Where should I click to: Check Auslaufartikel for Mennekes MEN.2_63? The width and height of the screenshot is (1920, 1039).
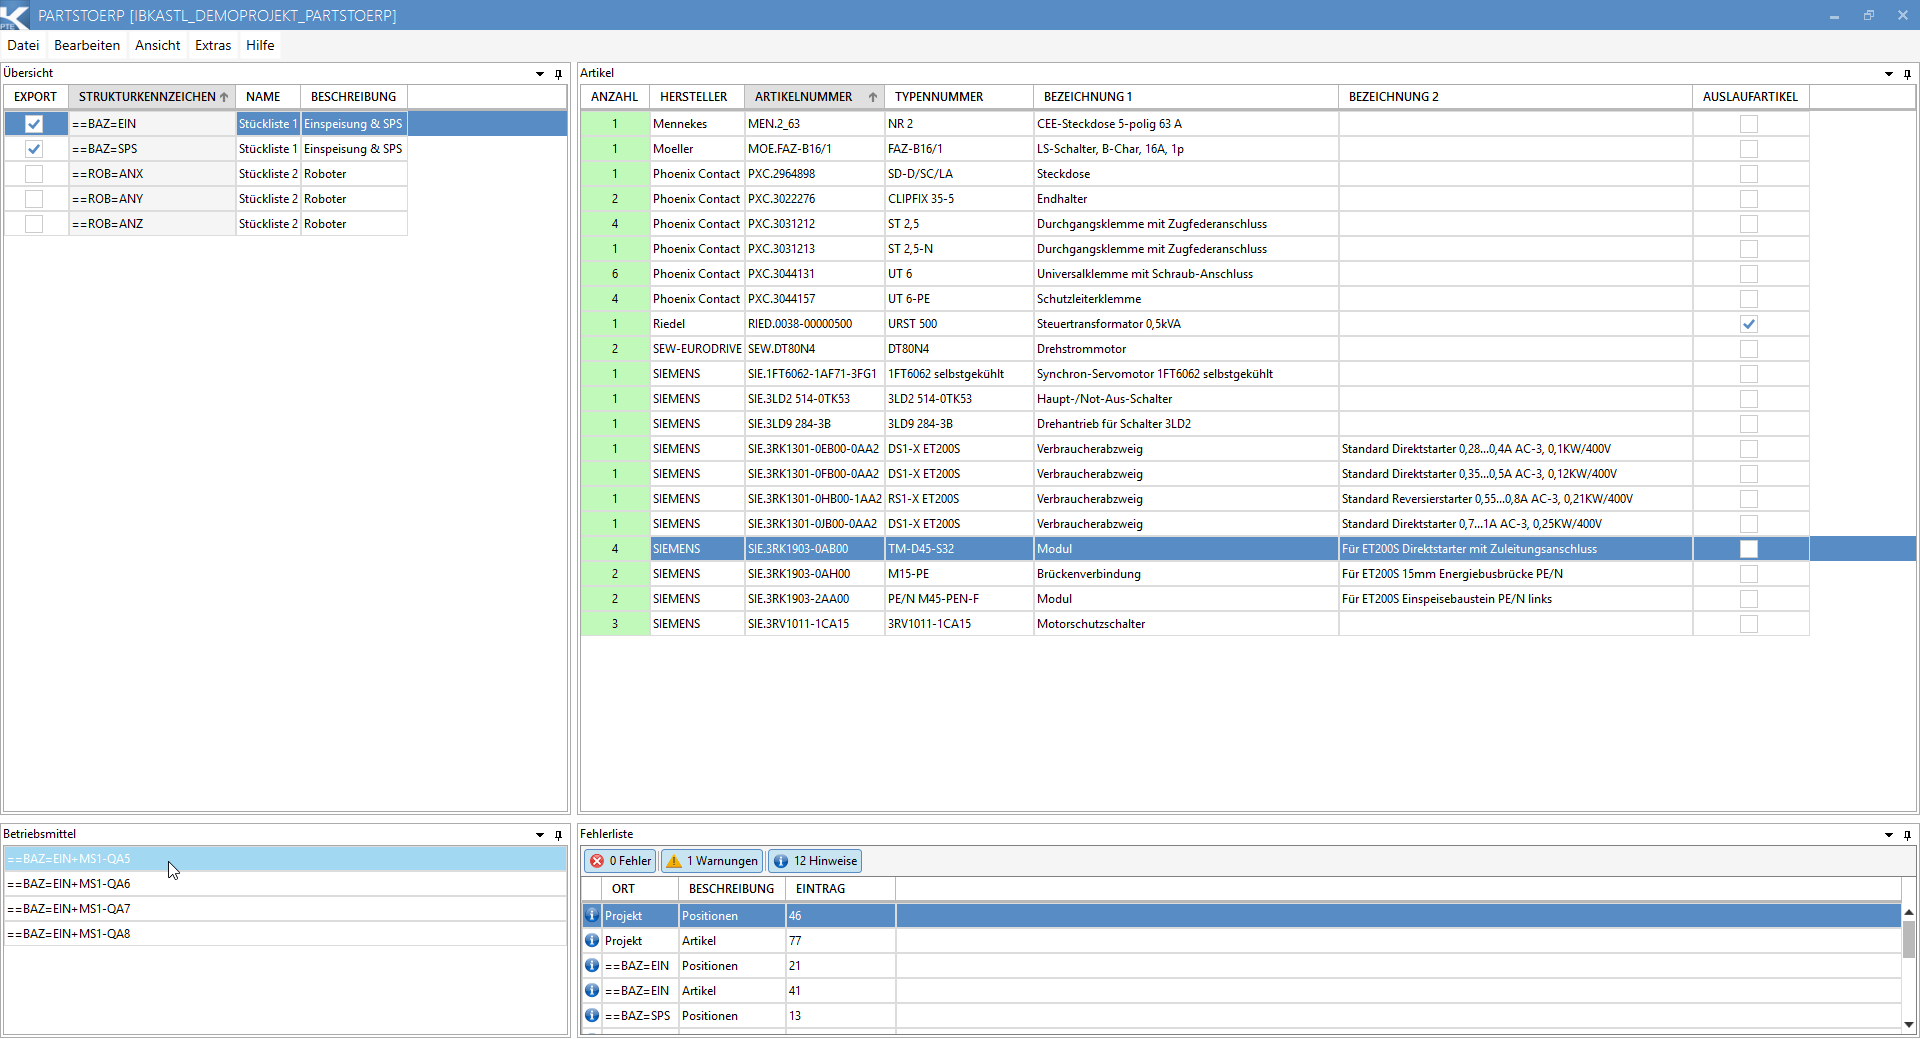tap(1749, 124)
